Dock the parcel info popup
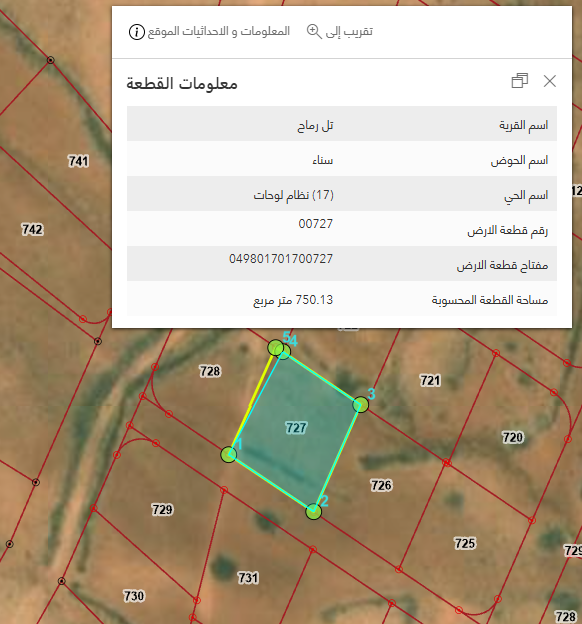 520,81
